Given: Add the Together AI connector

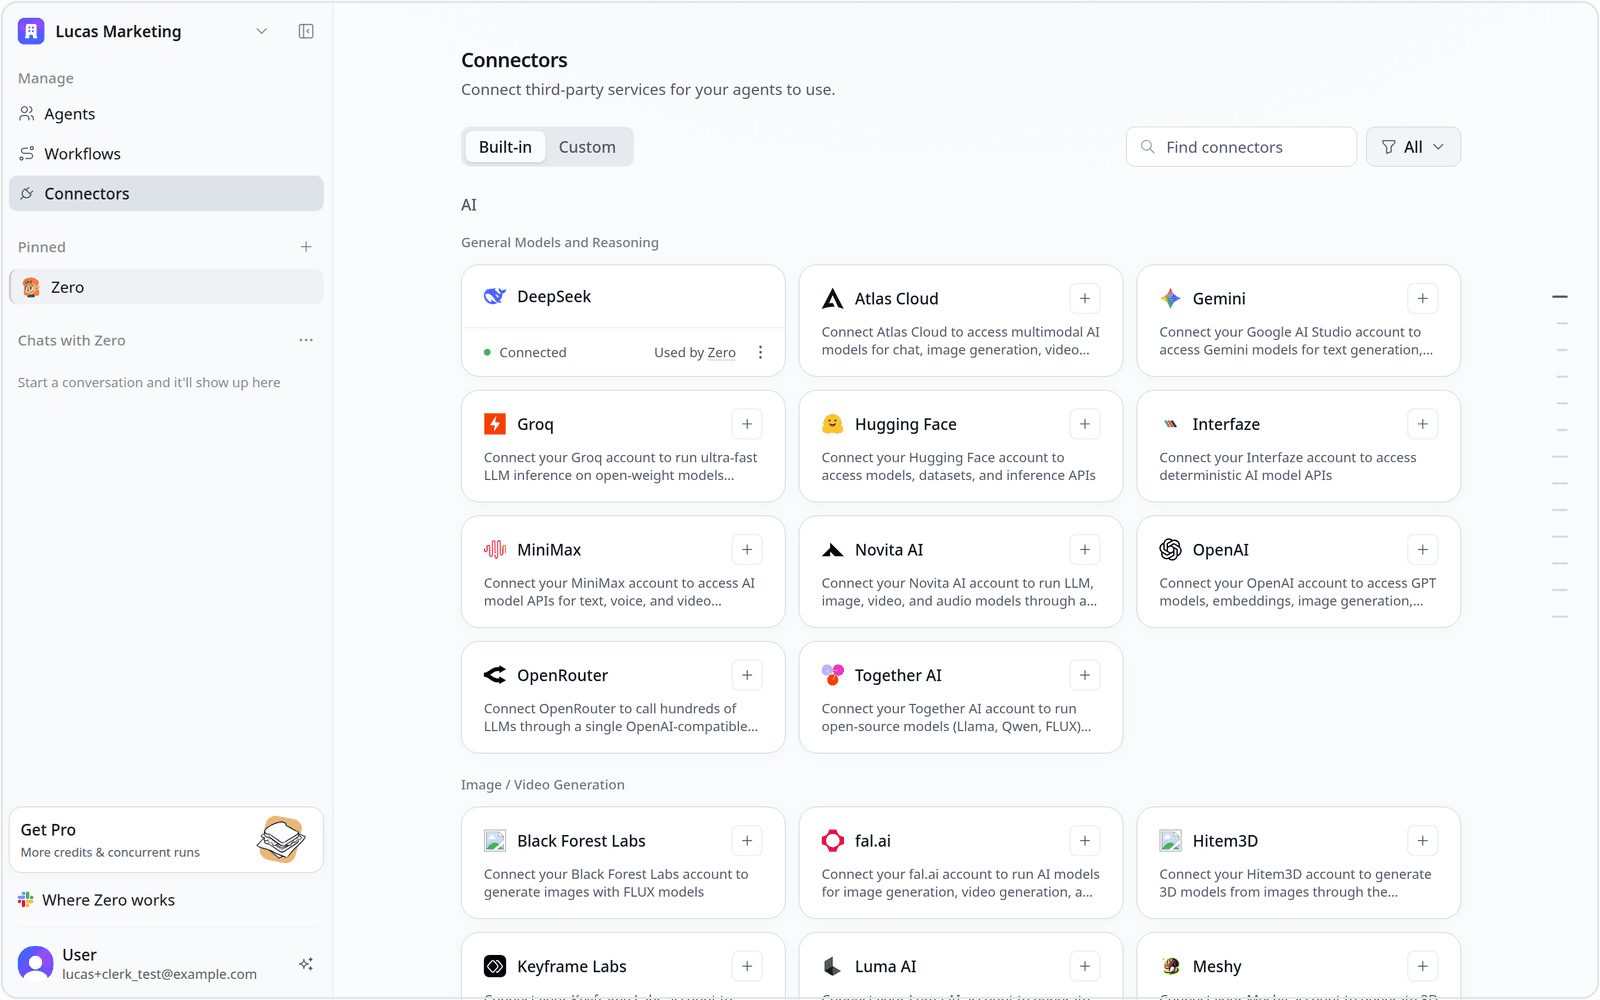Looking at the screenshot, I should (1085, 675).
